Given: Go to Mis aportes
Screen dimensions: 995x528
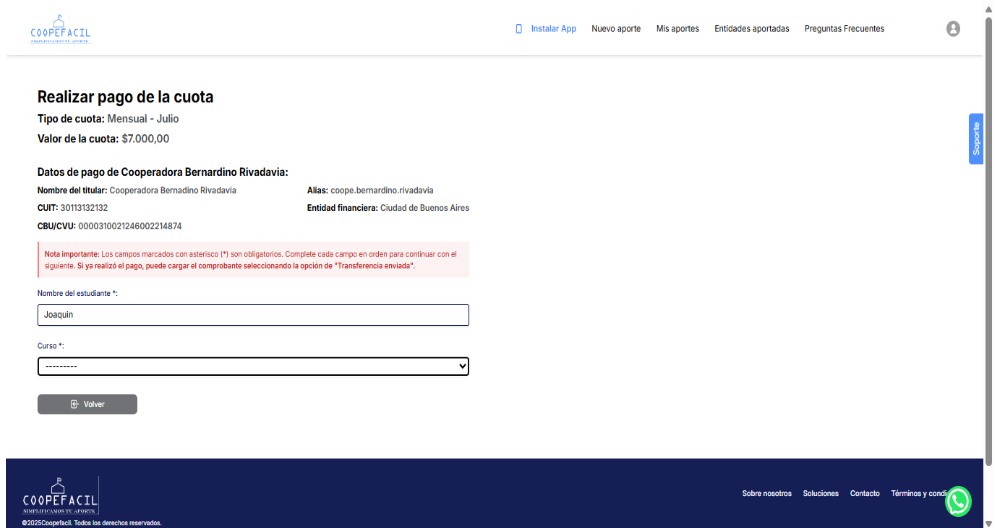Looking at the screenshot, I should [677, 29].
